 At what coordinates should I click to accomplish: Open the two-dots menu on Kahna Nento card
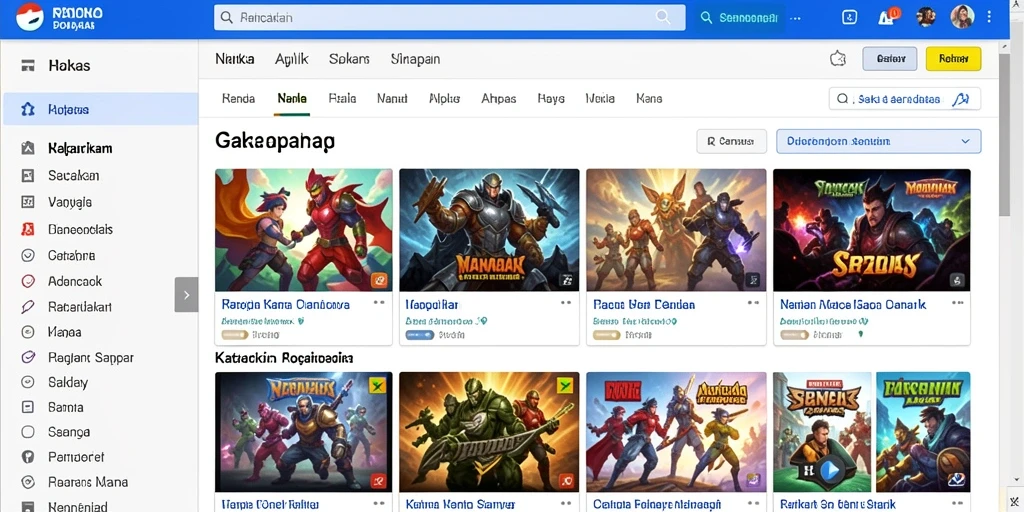566,504
